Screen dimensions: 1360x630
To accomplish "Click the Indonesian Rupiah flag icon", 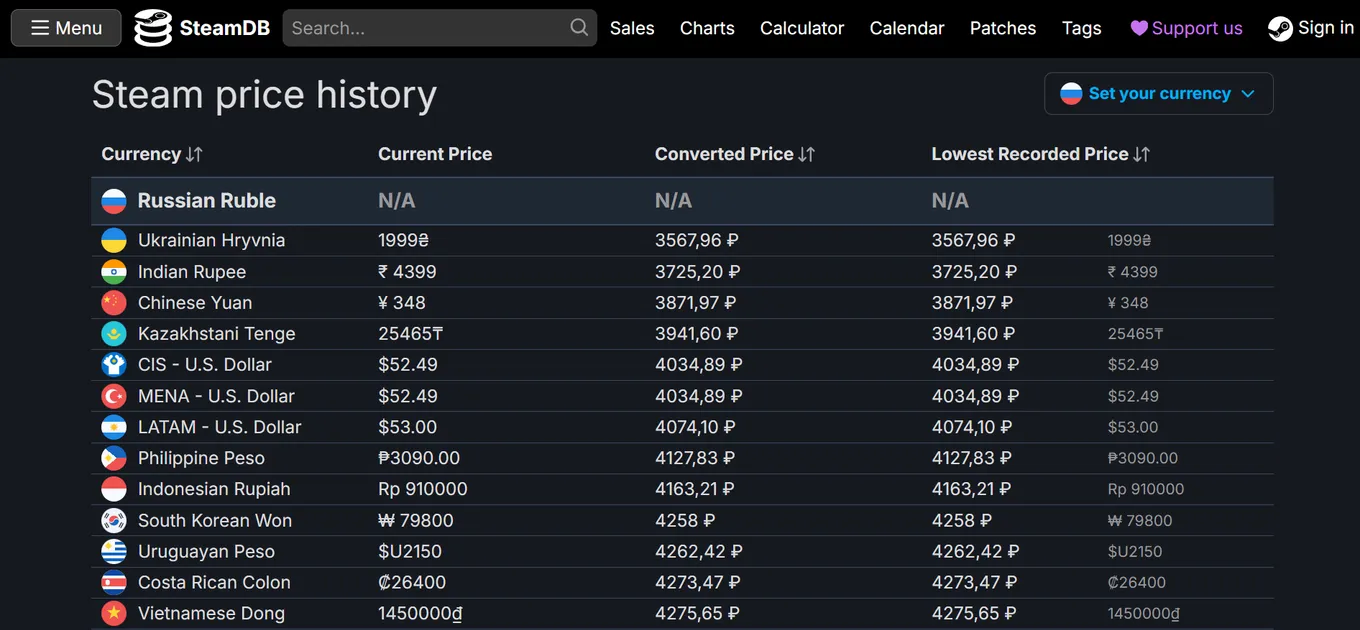I will tap(114, 489).
